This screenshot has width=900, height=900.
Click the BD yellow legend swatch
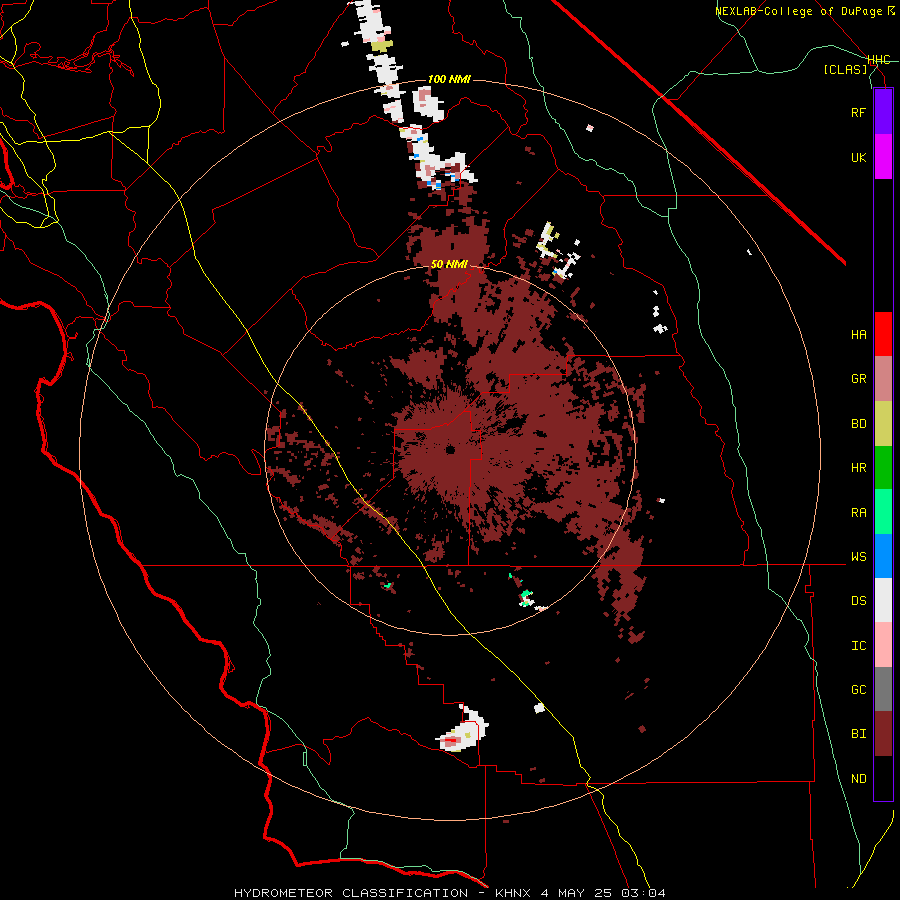[x=883, y=424]
